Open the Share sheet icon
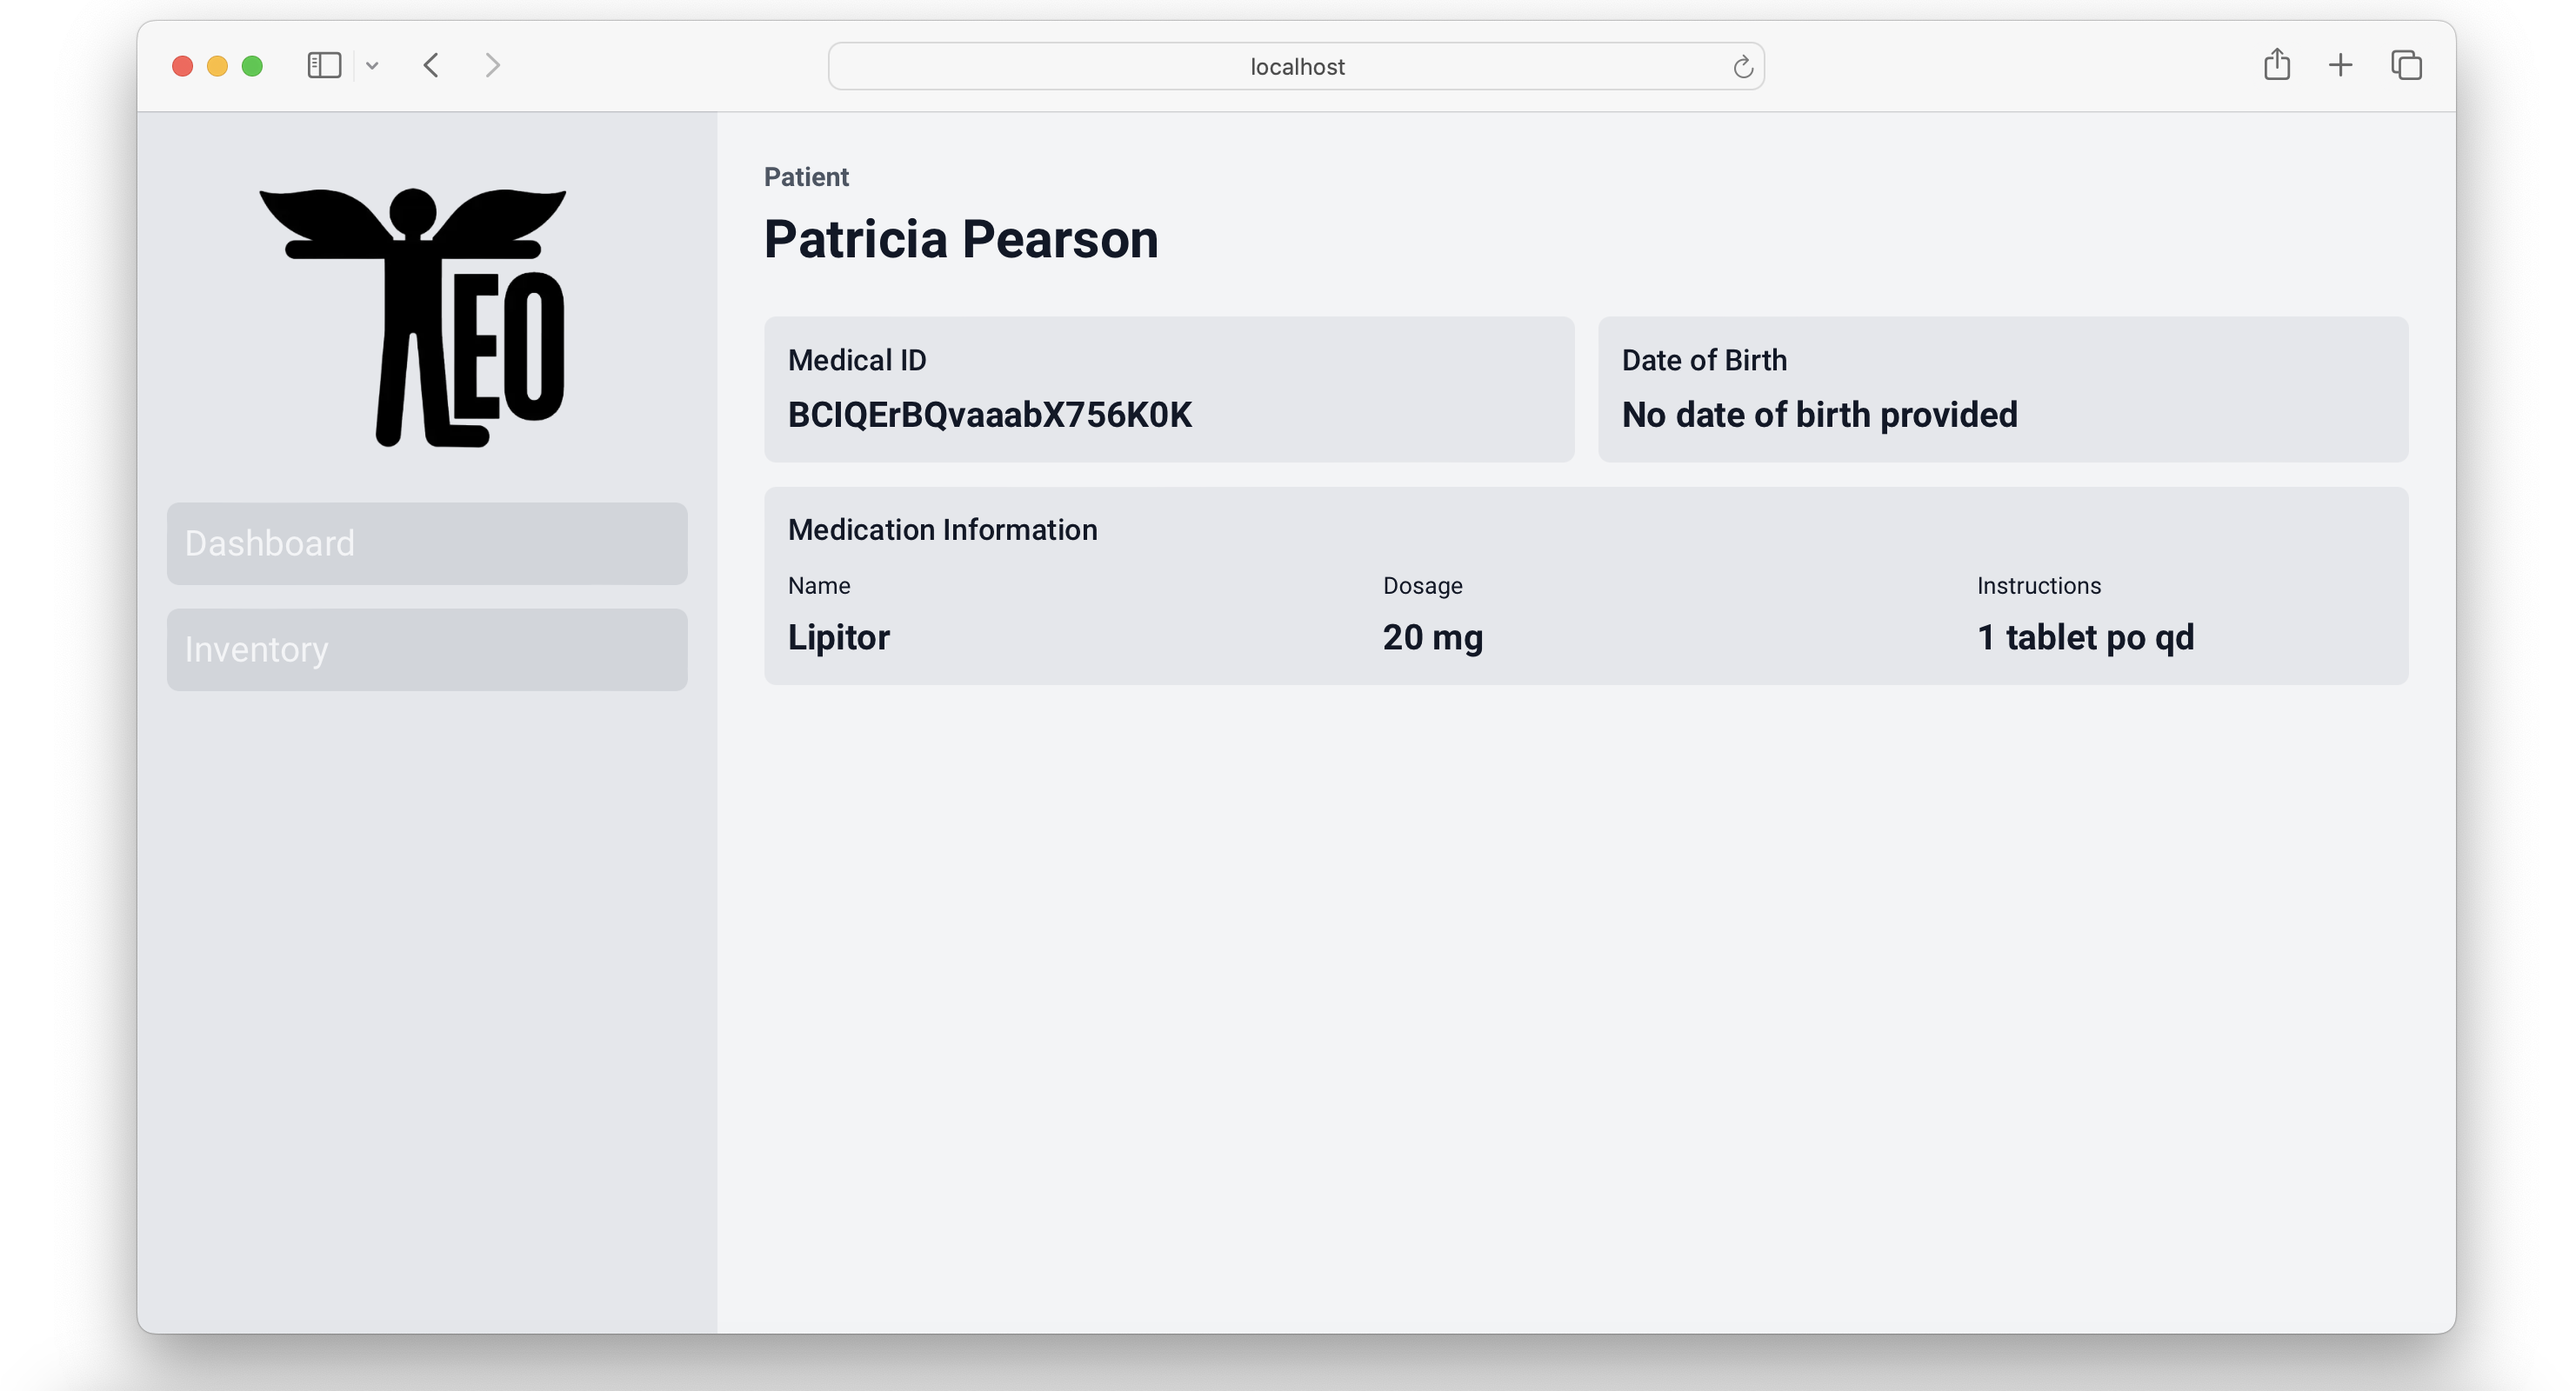The height and width of the screenshot is (1391, 2576). 2277,65
